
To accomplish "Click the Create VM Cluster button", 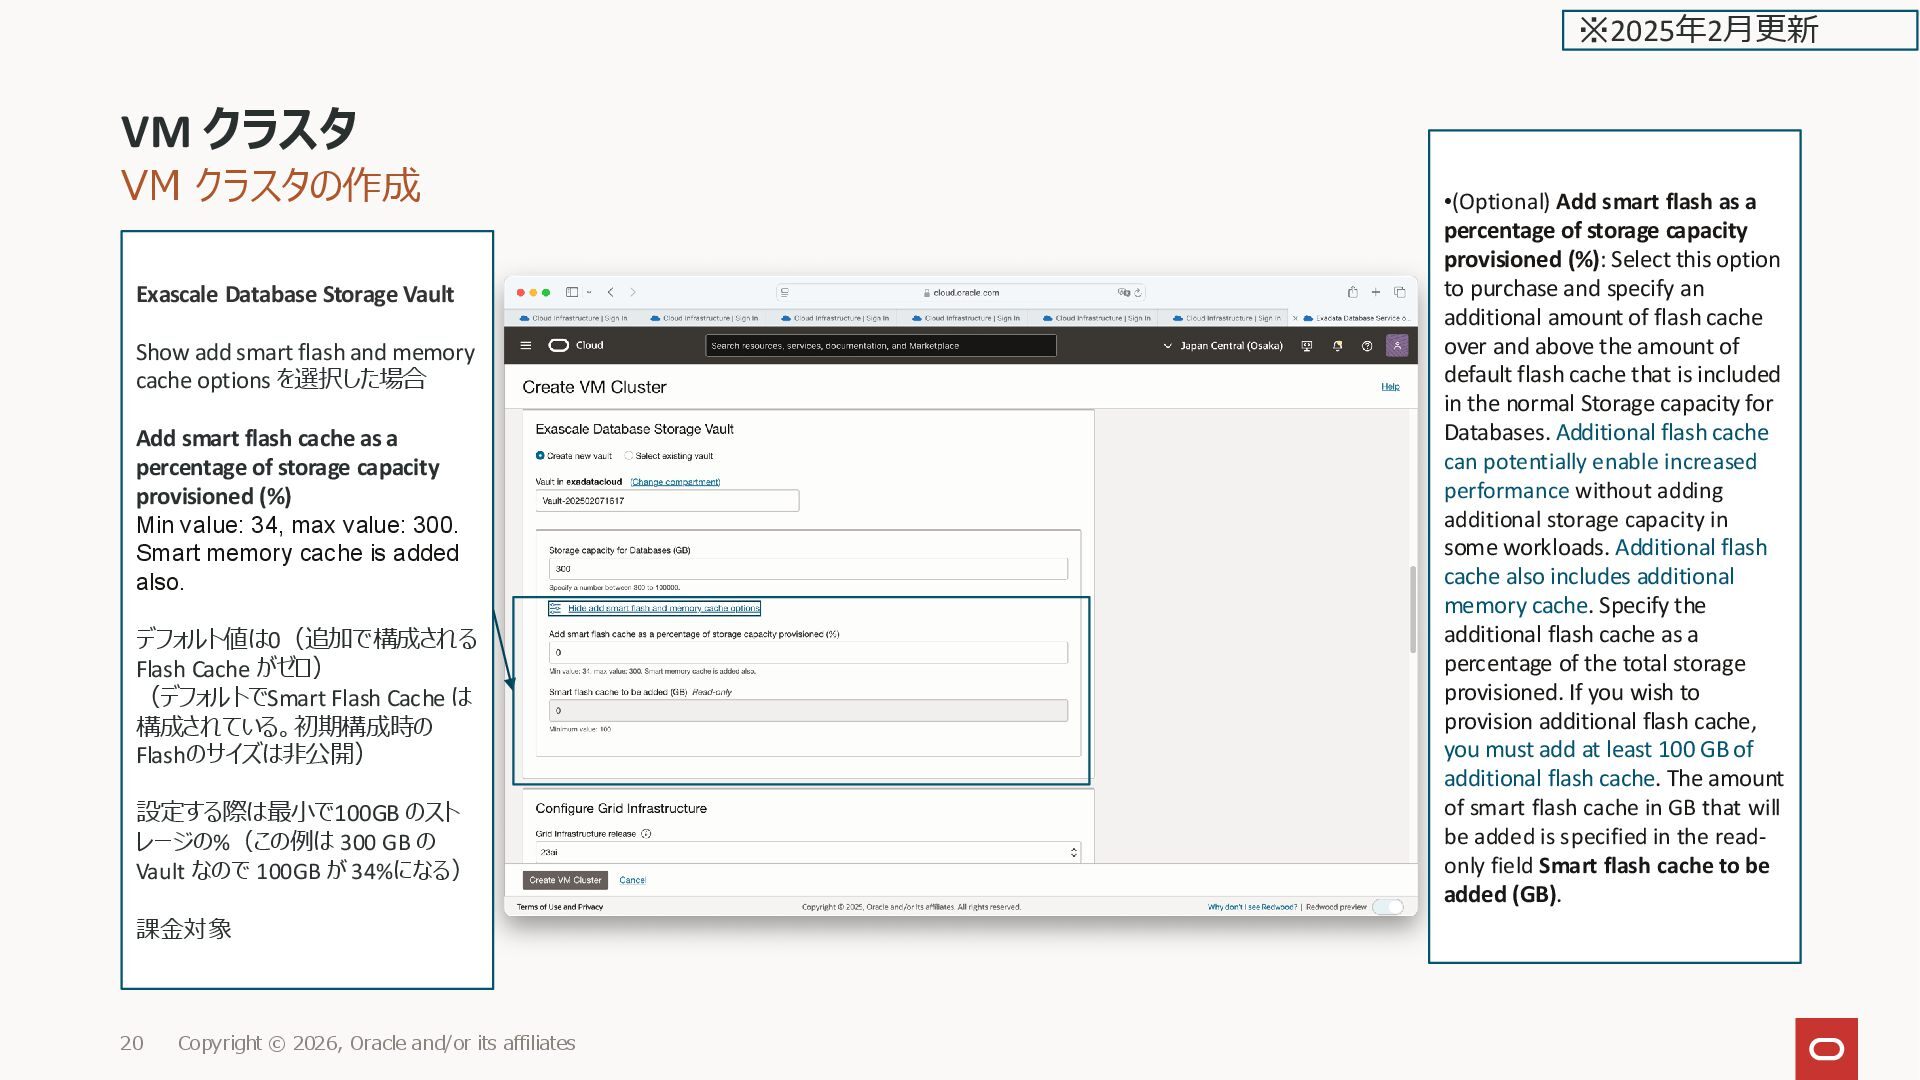I will point(565,880).
